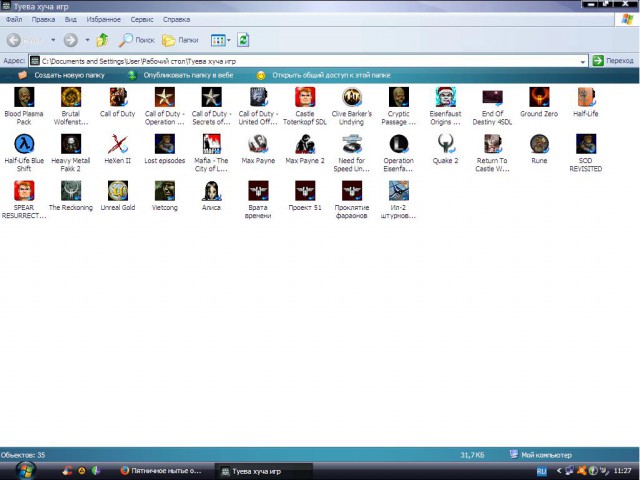Select the Проект 51 shortcut
640x480 pixels.
pyautogui.click(x=305, y=191)
